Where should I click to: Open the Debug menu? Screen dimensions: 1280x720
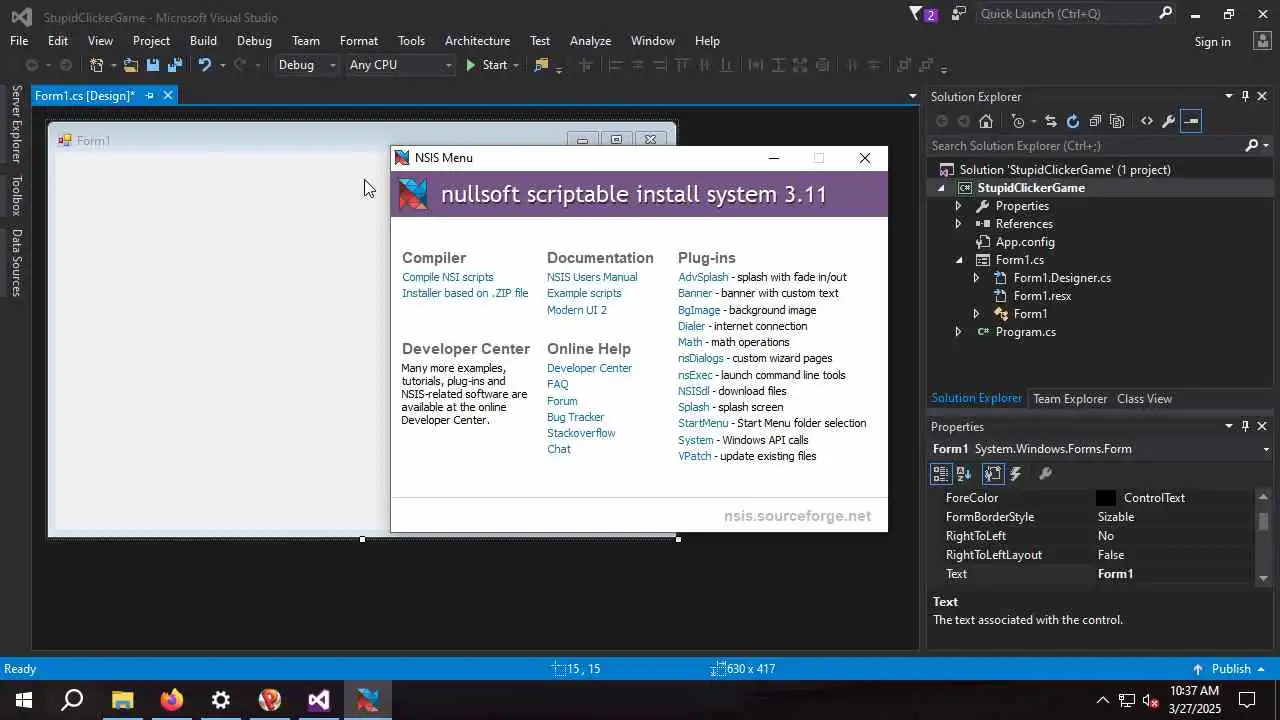coord(254,41)
